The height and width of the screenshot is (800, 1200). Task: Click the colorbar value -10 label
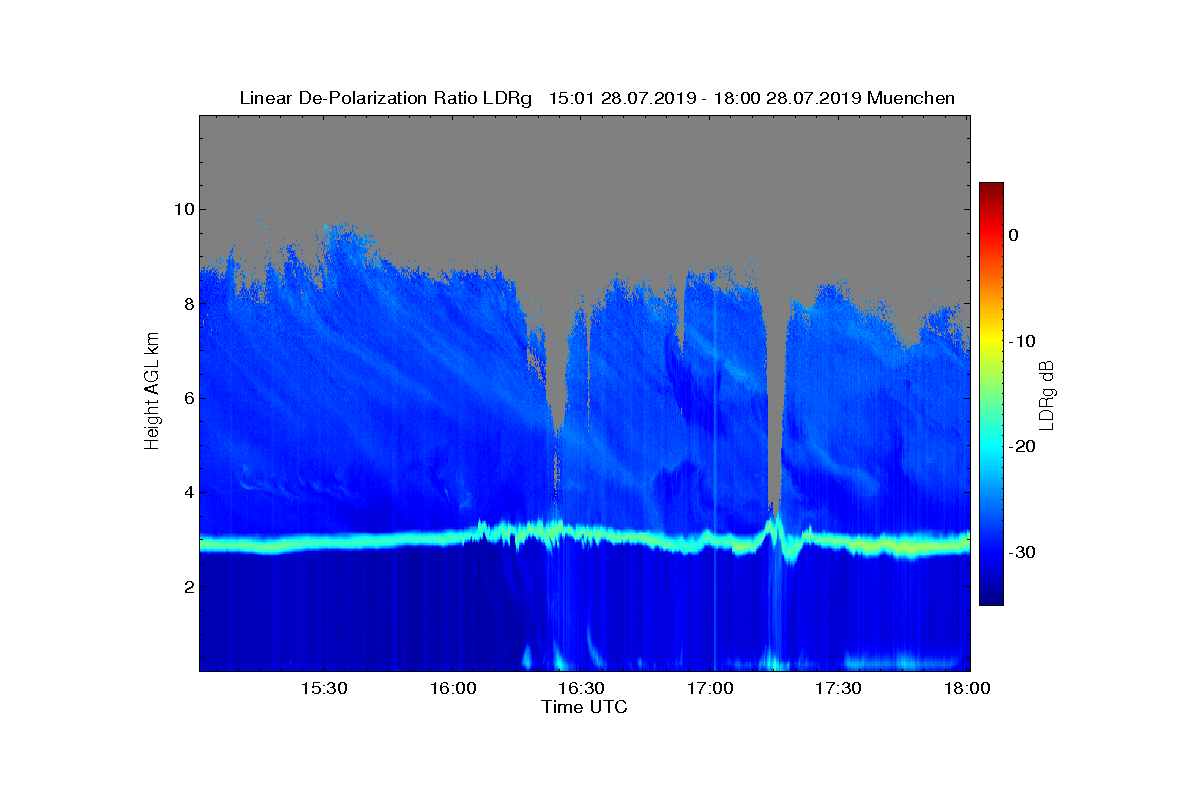click(x=1020, y=341)
